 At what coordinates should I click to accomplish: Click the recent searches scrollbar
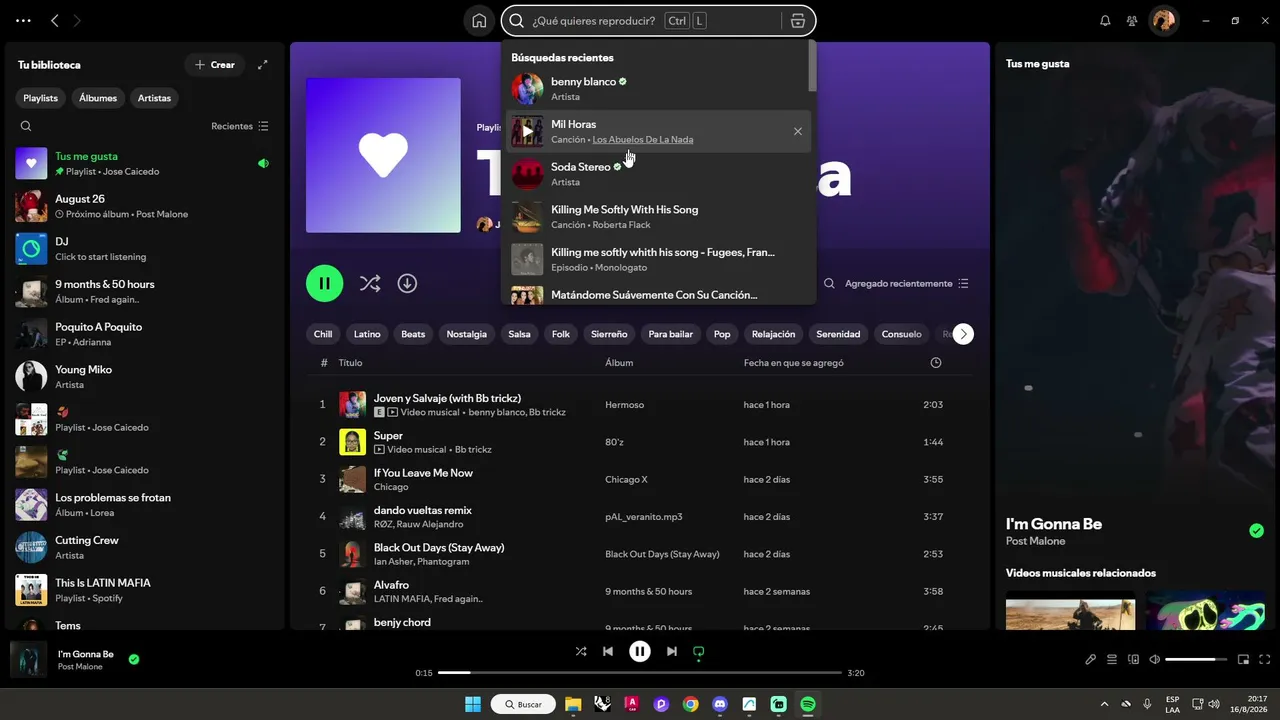click(x=812, y=68)
